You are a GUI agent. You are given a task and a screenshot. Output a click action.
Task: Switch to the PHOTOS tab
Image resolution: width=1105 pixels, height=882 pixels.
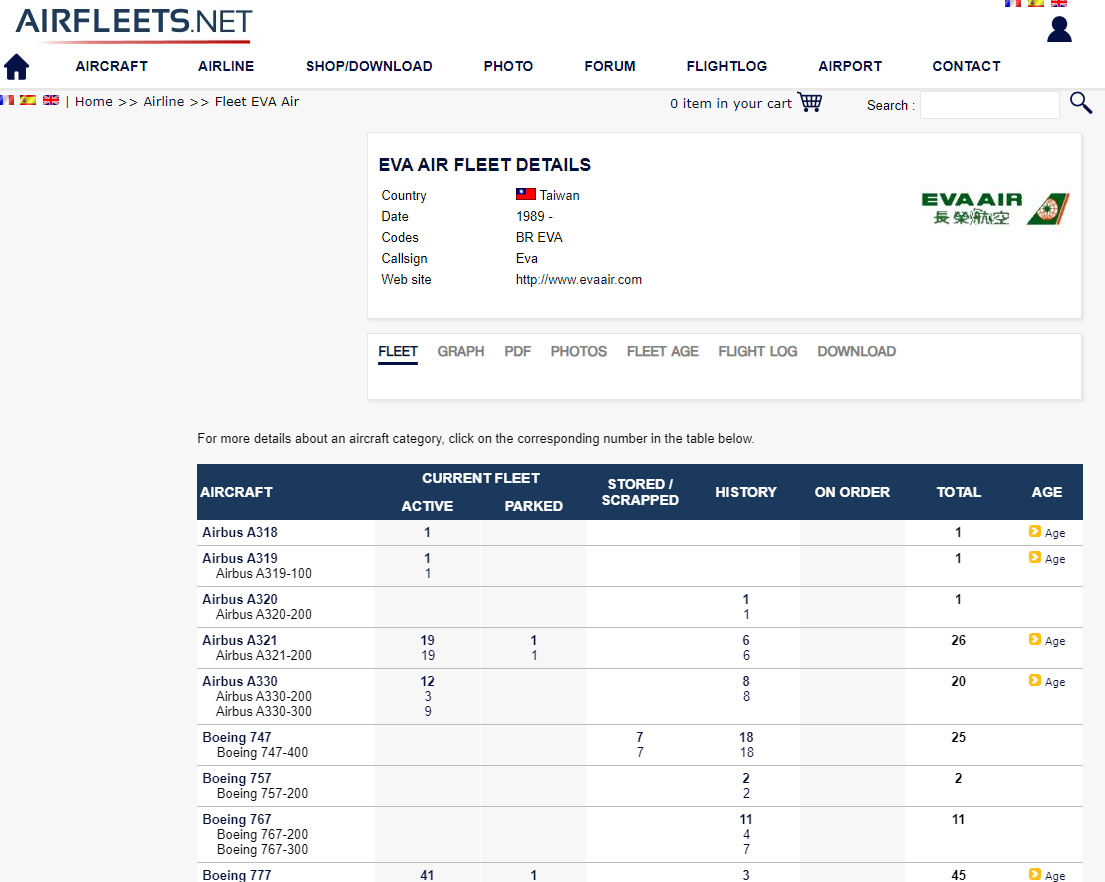click(x=579, y=352)
